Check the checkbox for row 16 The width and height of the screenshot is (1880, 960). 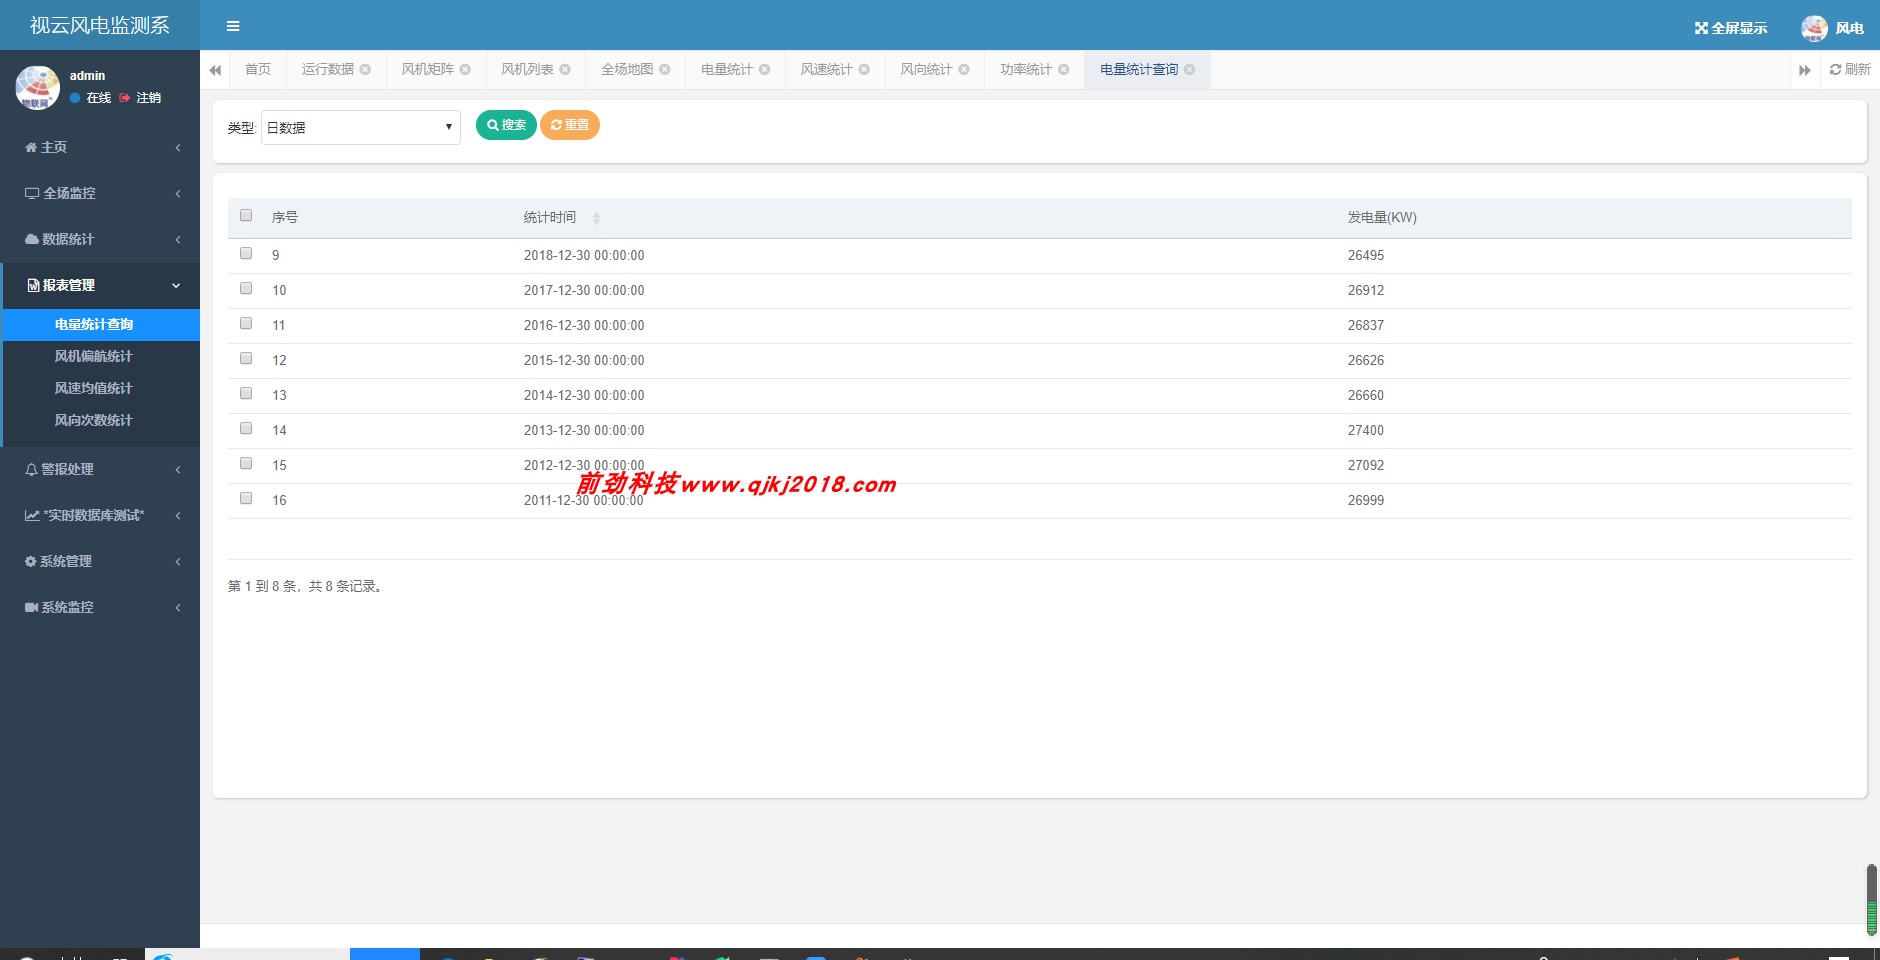245,498
